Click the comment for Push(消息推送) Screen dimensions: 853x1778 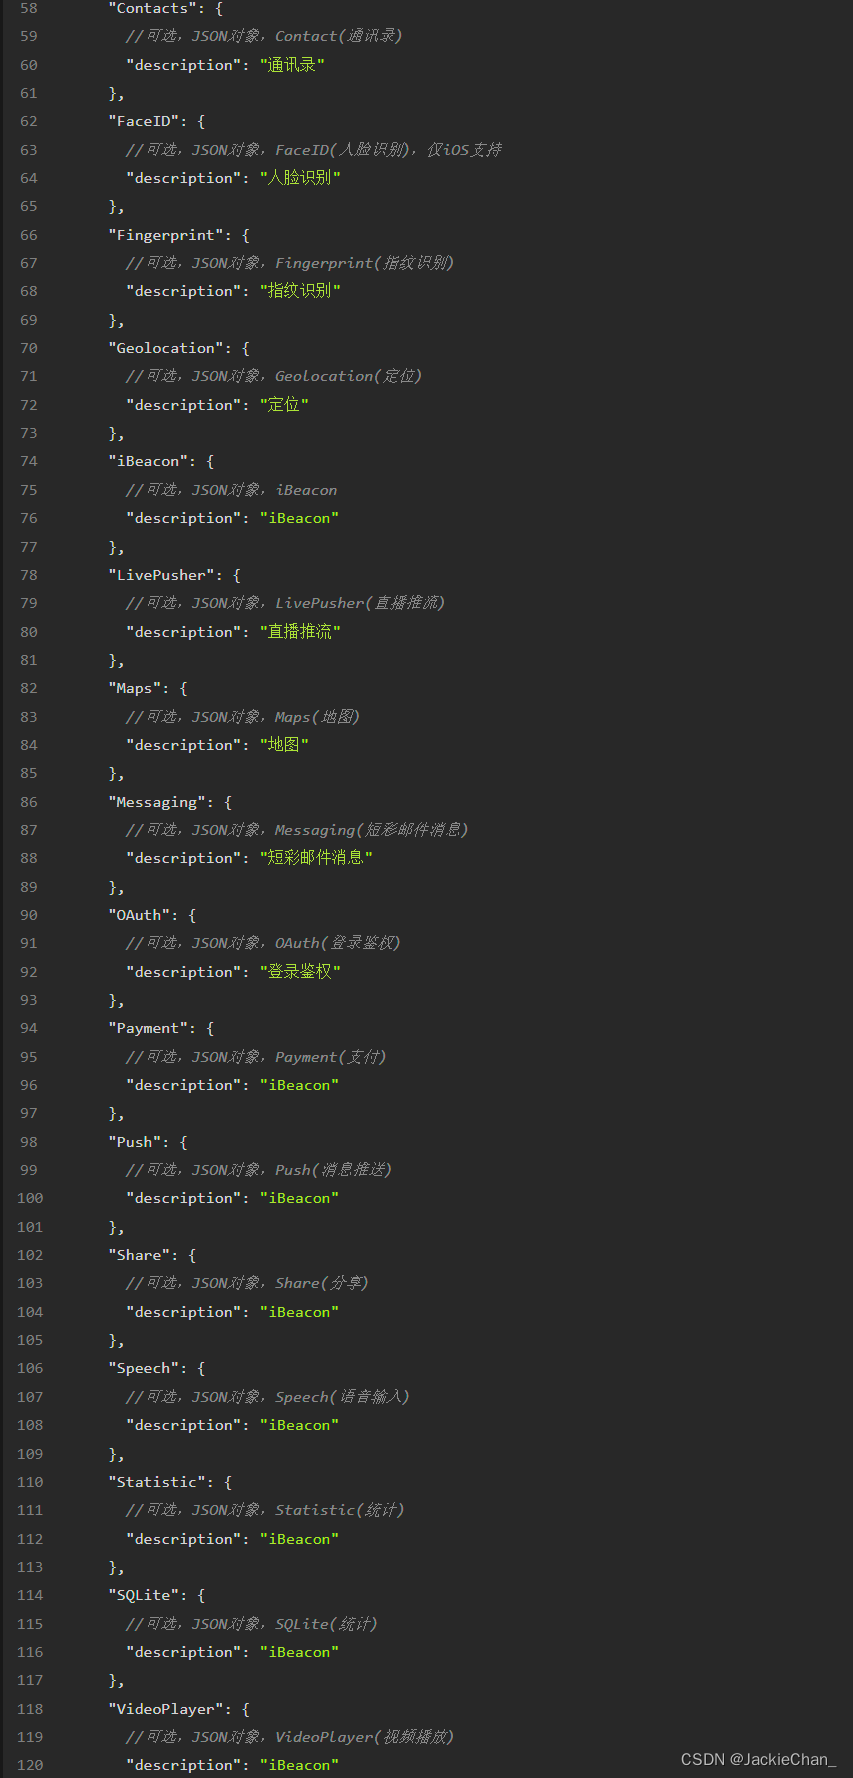tap(258, 1170)
